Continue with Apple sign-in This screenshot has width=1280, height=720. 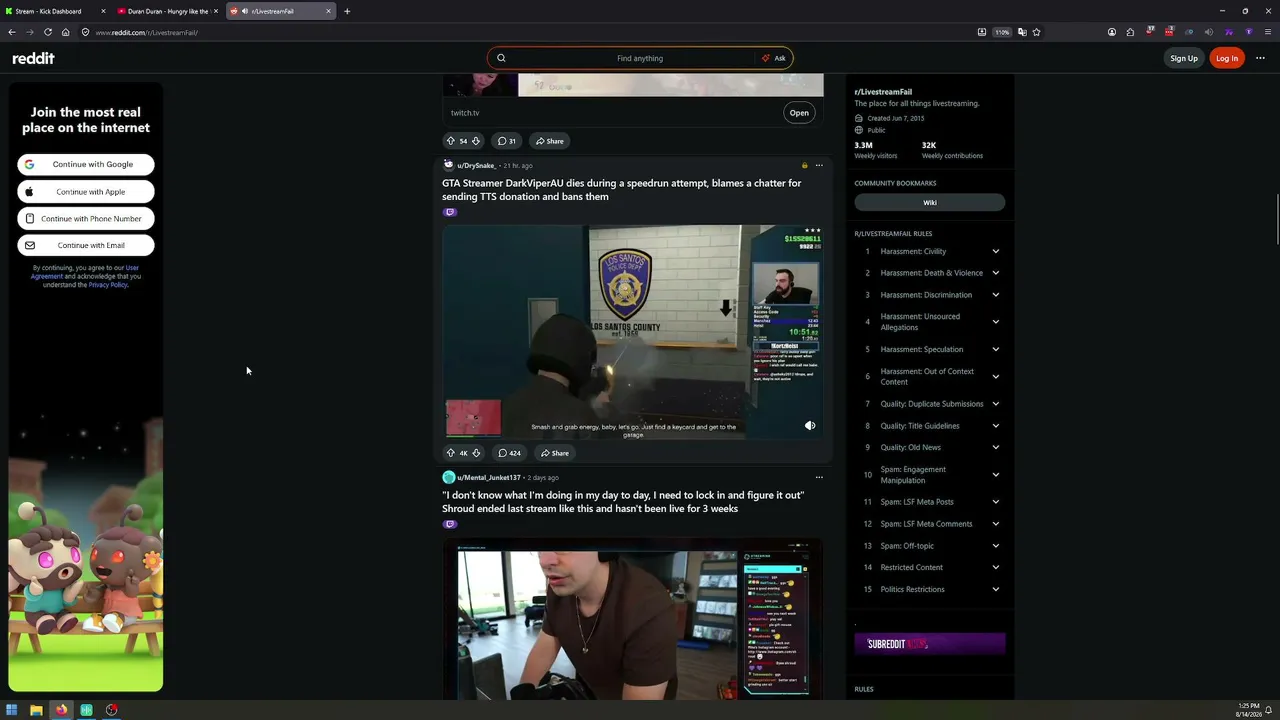coord(86,192)
